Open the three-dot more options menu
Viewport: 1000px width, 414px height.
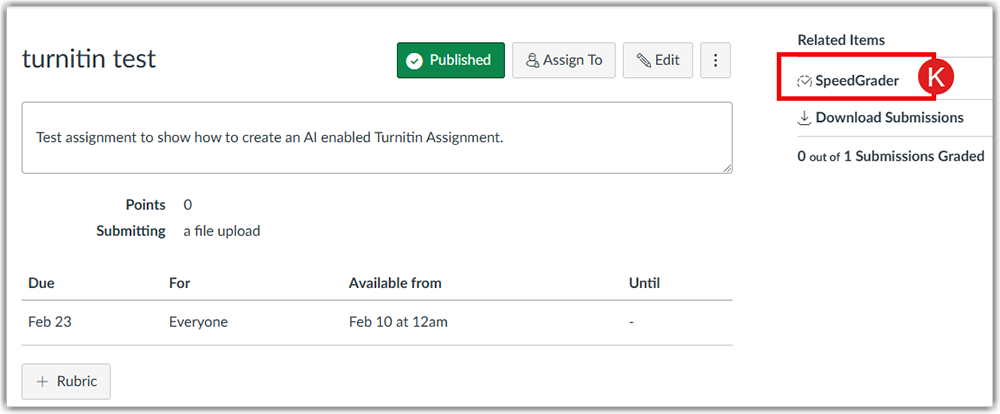click(715, 61)
